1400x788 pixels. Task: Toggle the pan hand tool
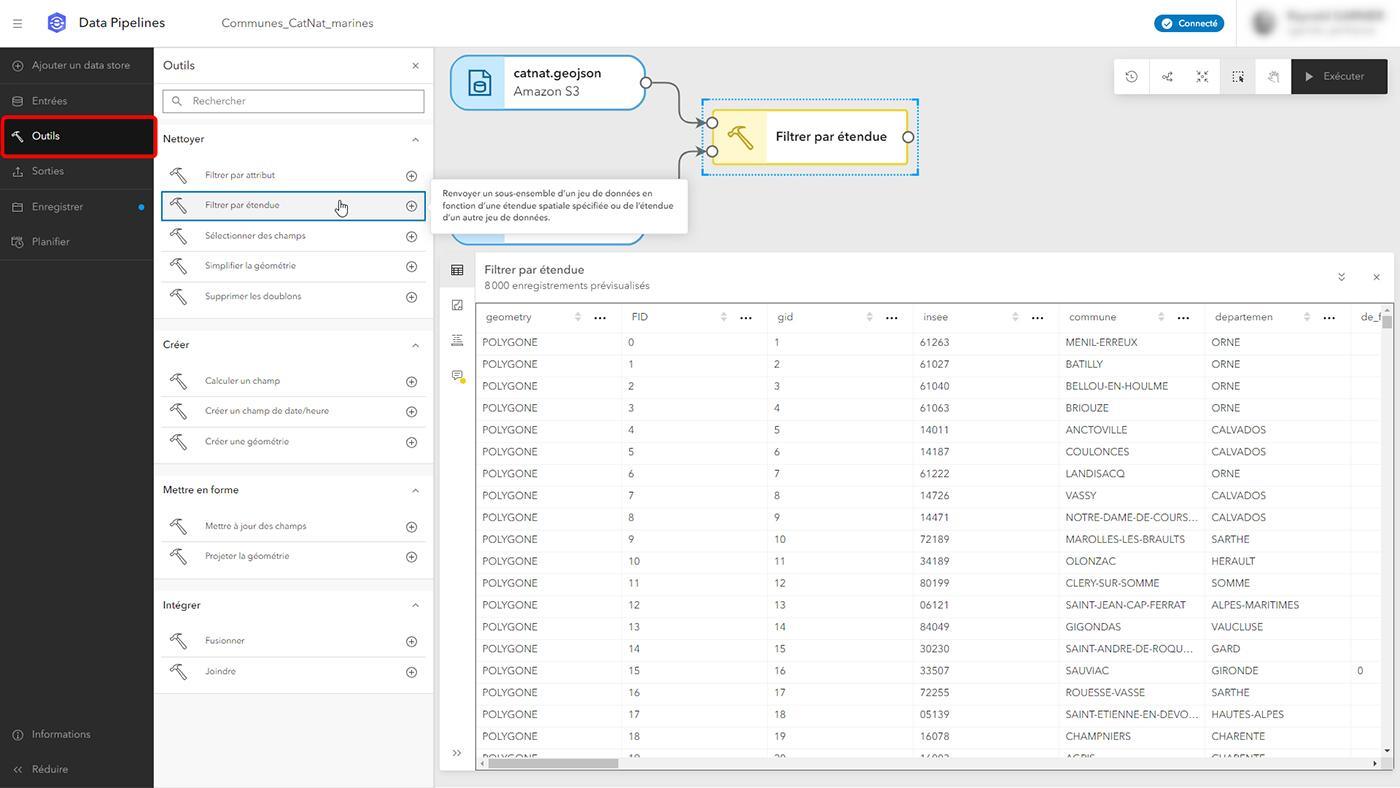[1273, 77]
